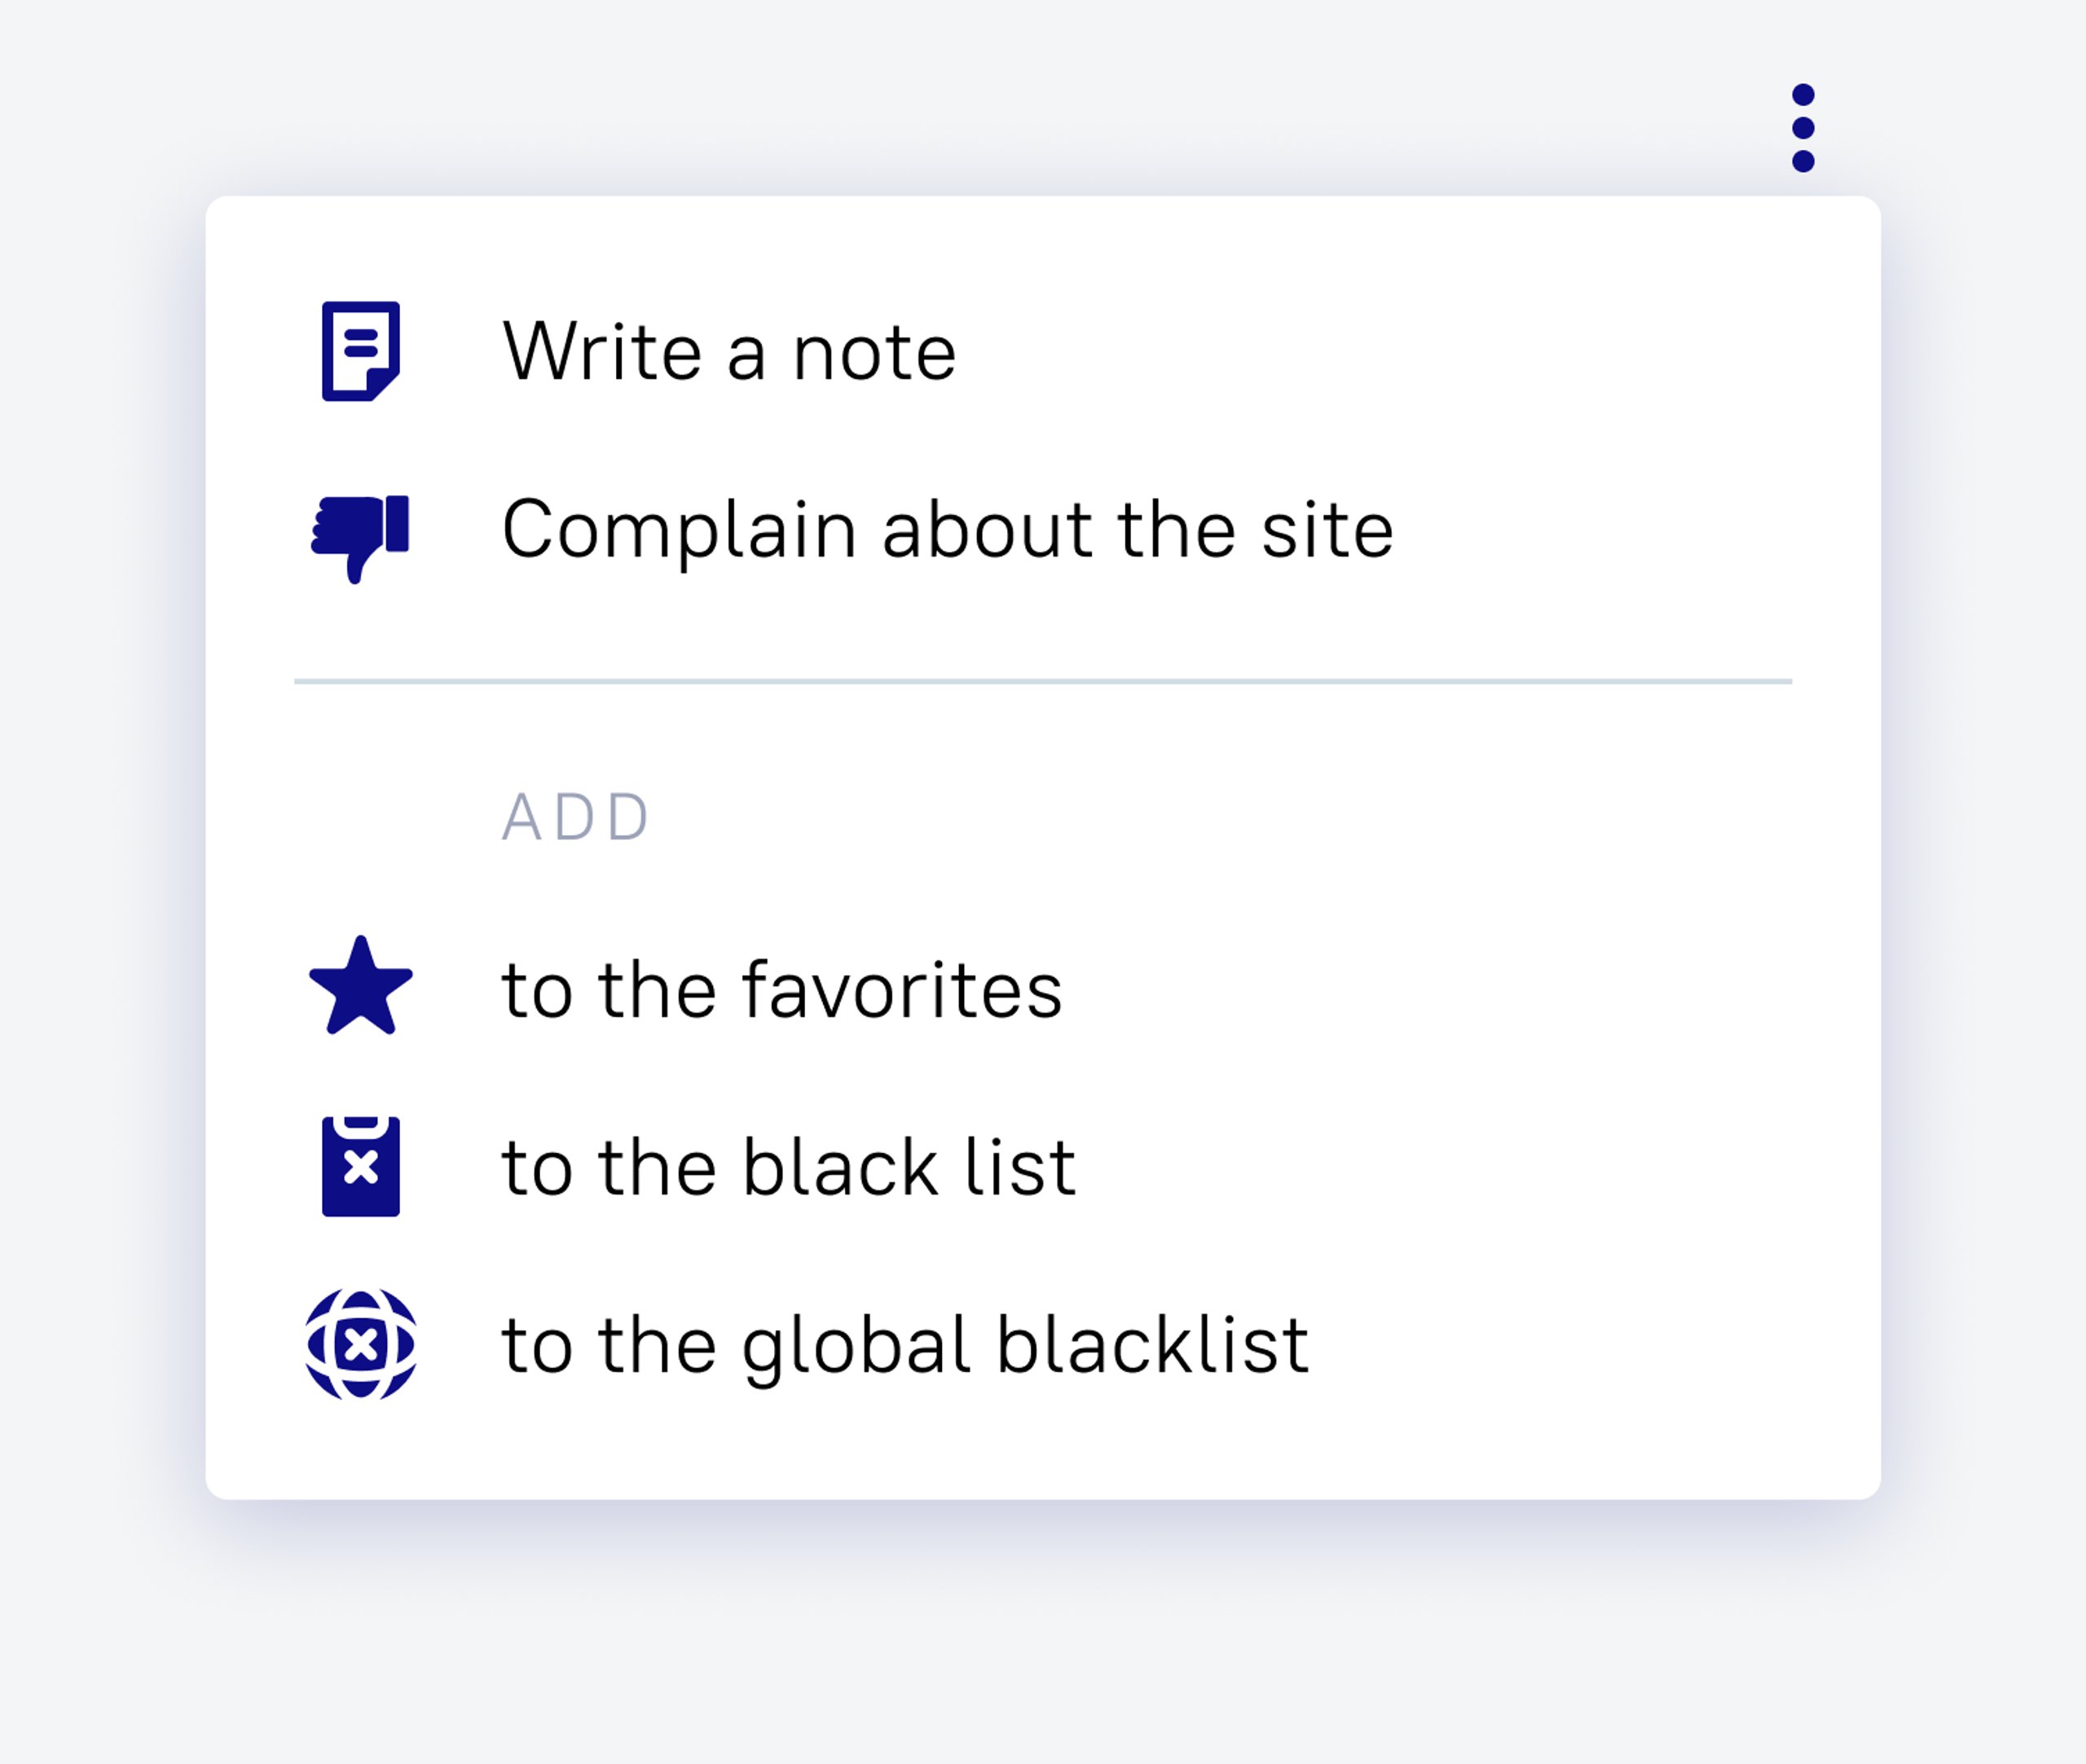
Task: Click the globe with X icon
Action: pyautogui.click(x=361, y=1344)
